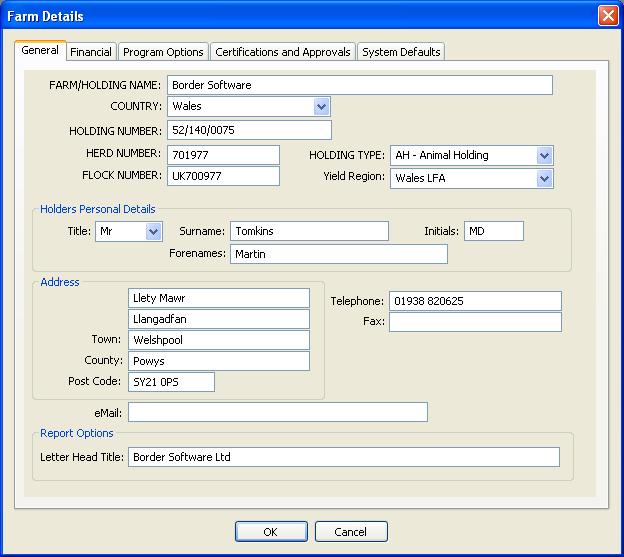Edit the County field
The image size is (624, 557).
pos(219,361)
